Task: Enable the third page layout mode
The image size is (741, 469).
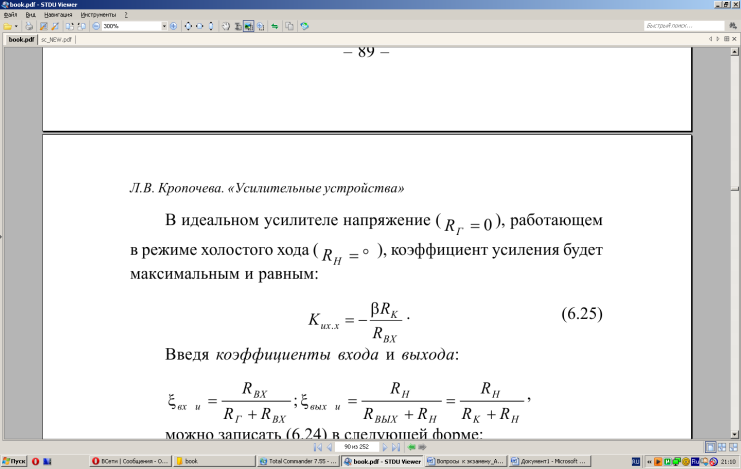Action: 733,447
